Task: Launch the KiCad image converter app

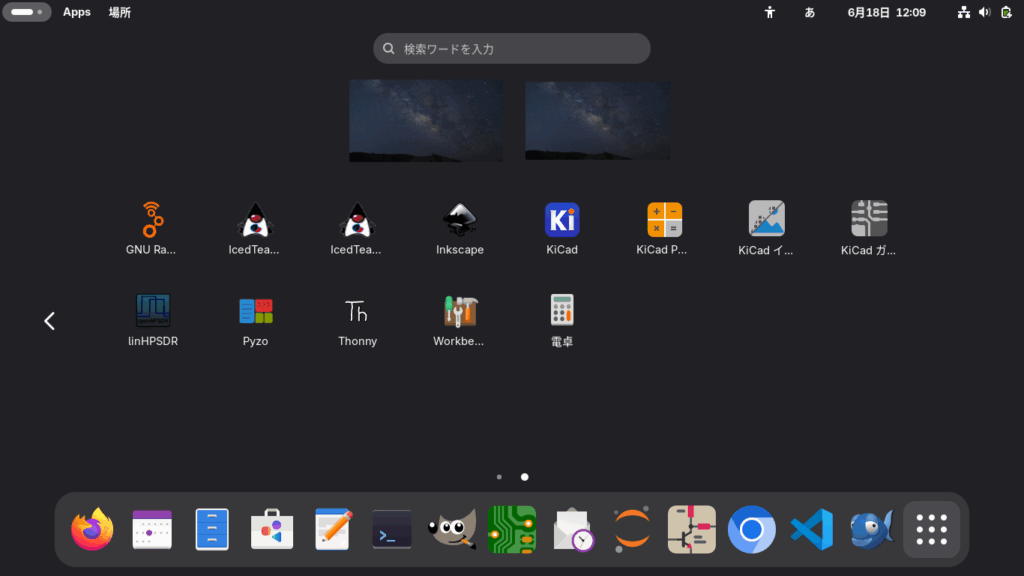Action: click(x=766, y=228)
